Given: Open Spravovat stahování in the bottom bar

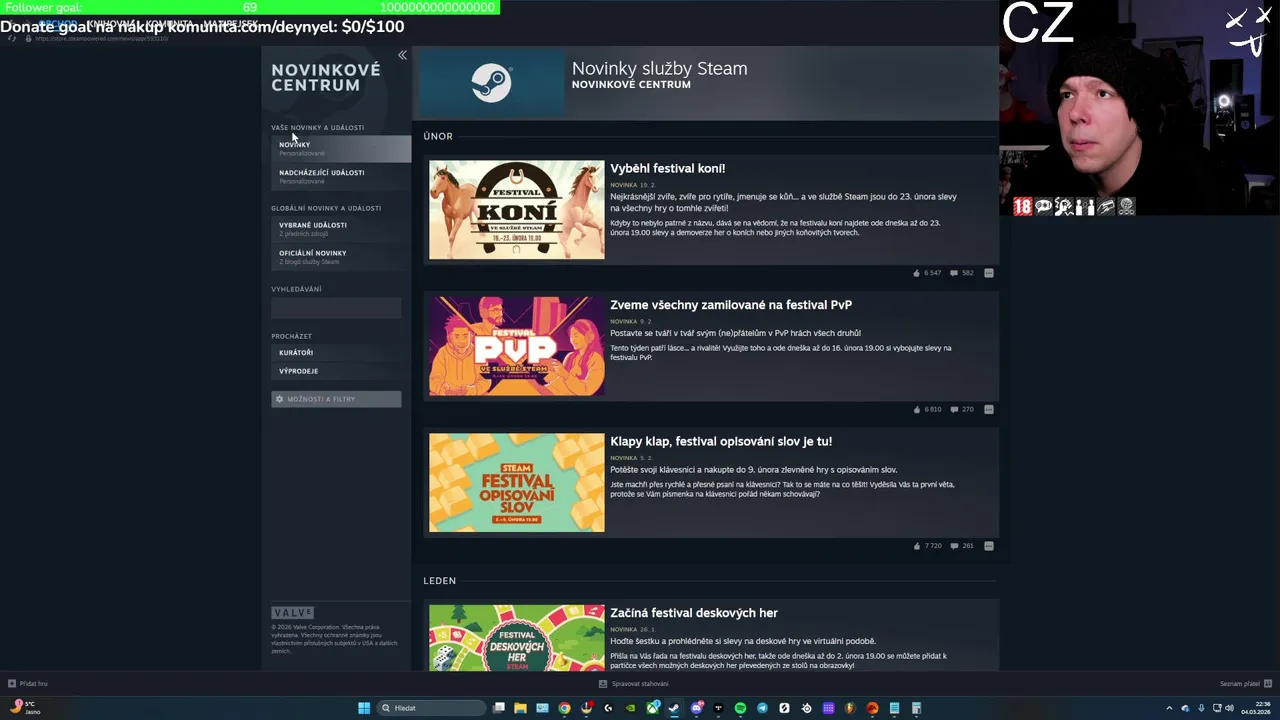Looking at the screenshot, I should tap(634, 684).
